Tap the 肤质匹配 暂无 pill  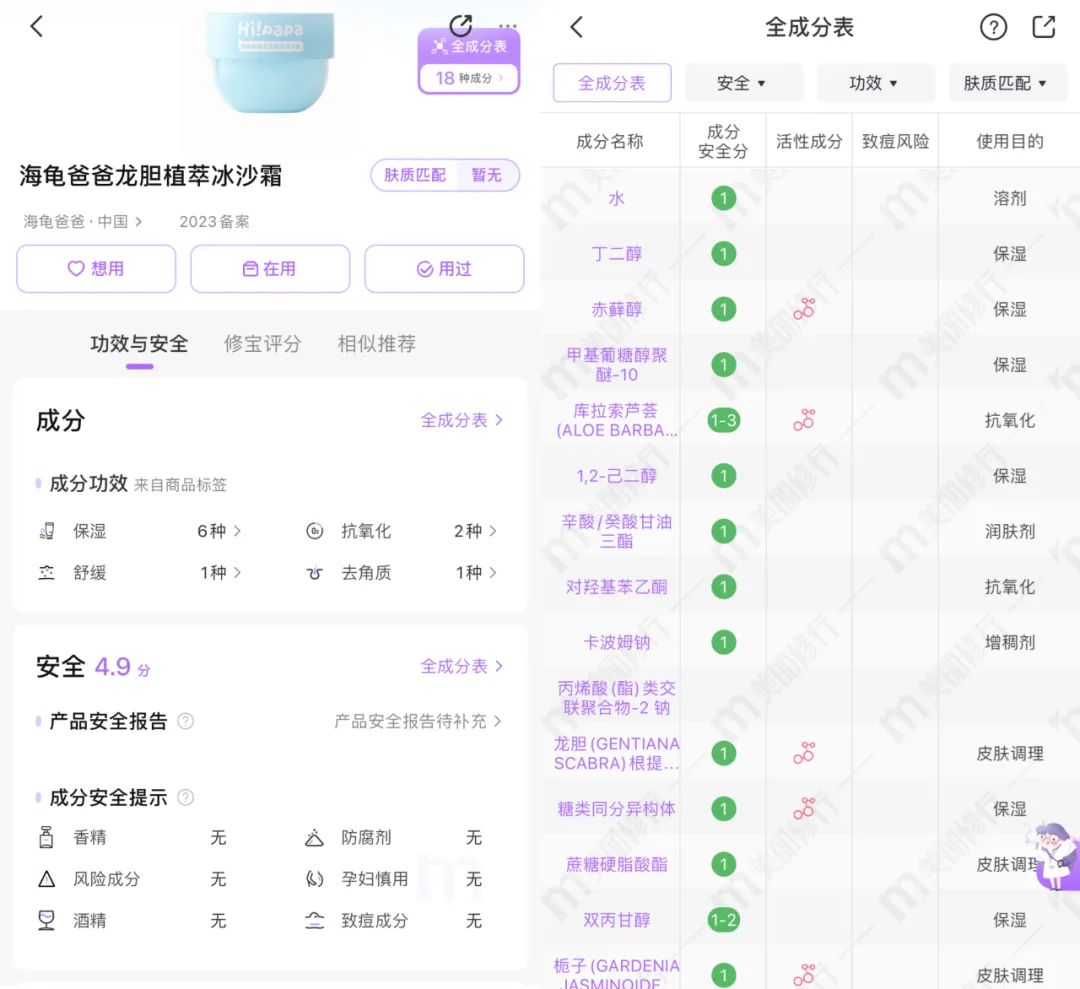tap(445, 175)
